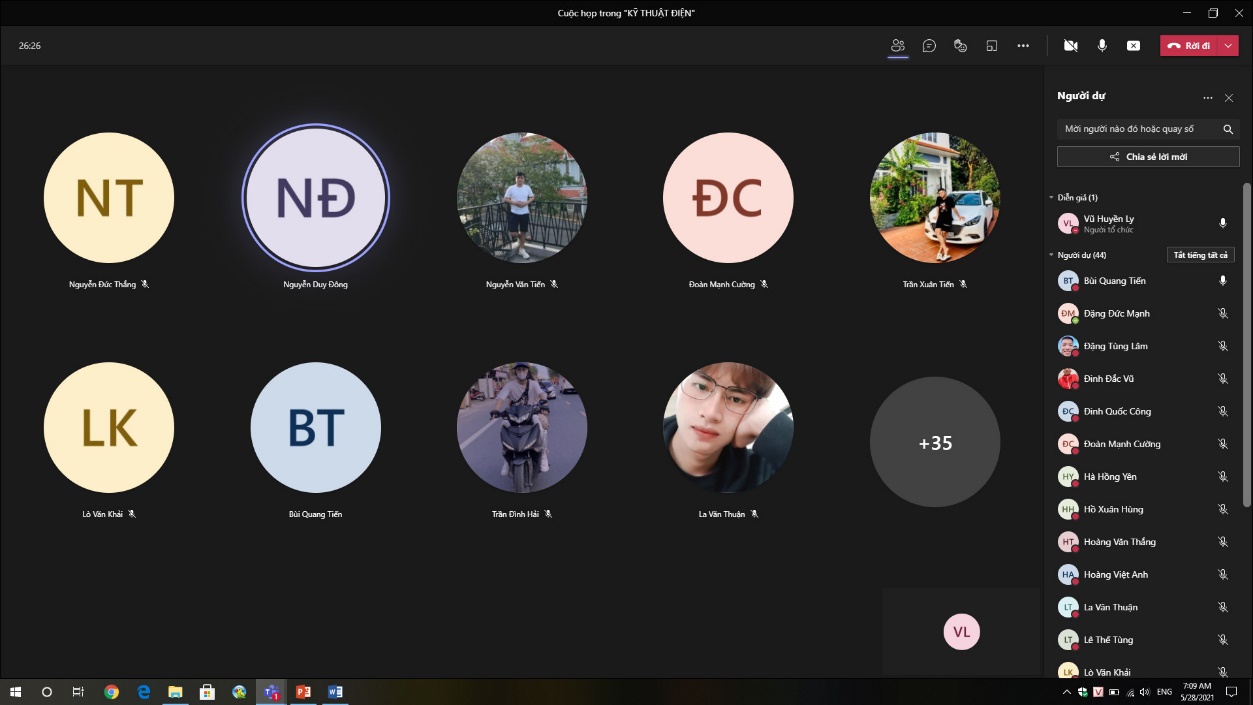Open the breakout rooms icon
1253x705 pixels.
click(x=992, y=46)
